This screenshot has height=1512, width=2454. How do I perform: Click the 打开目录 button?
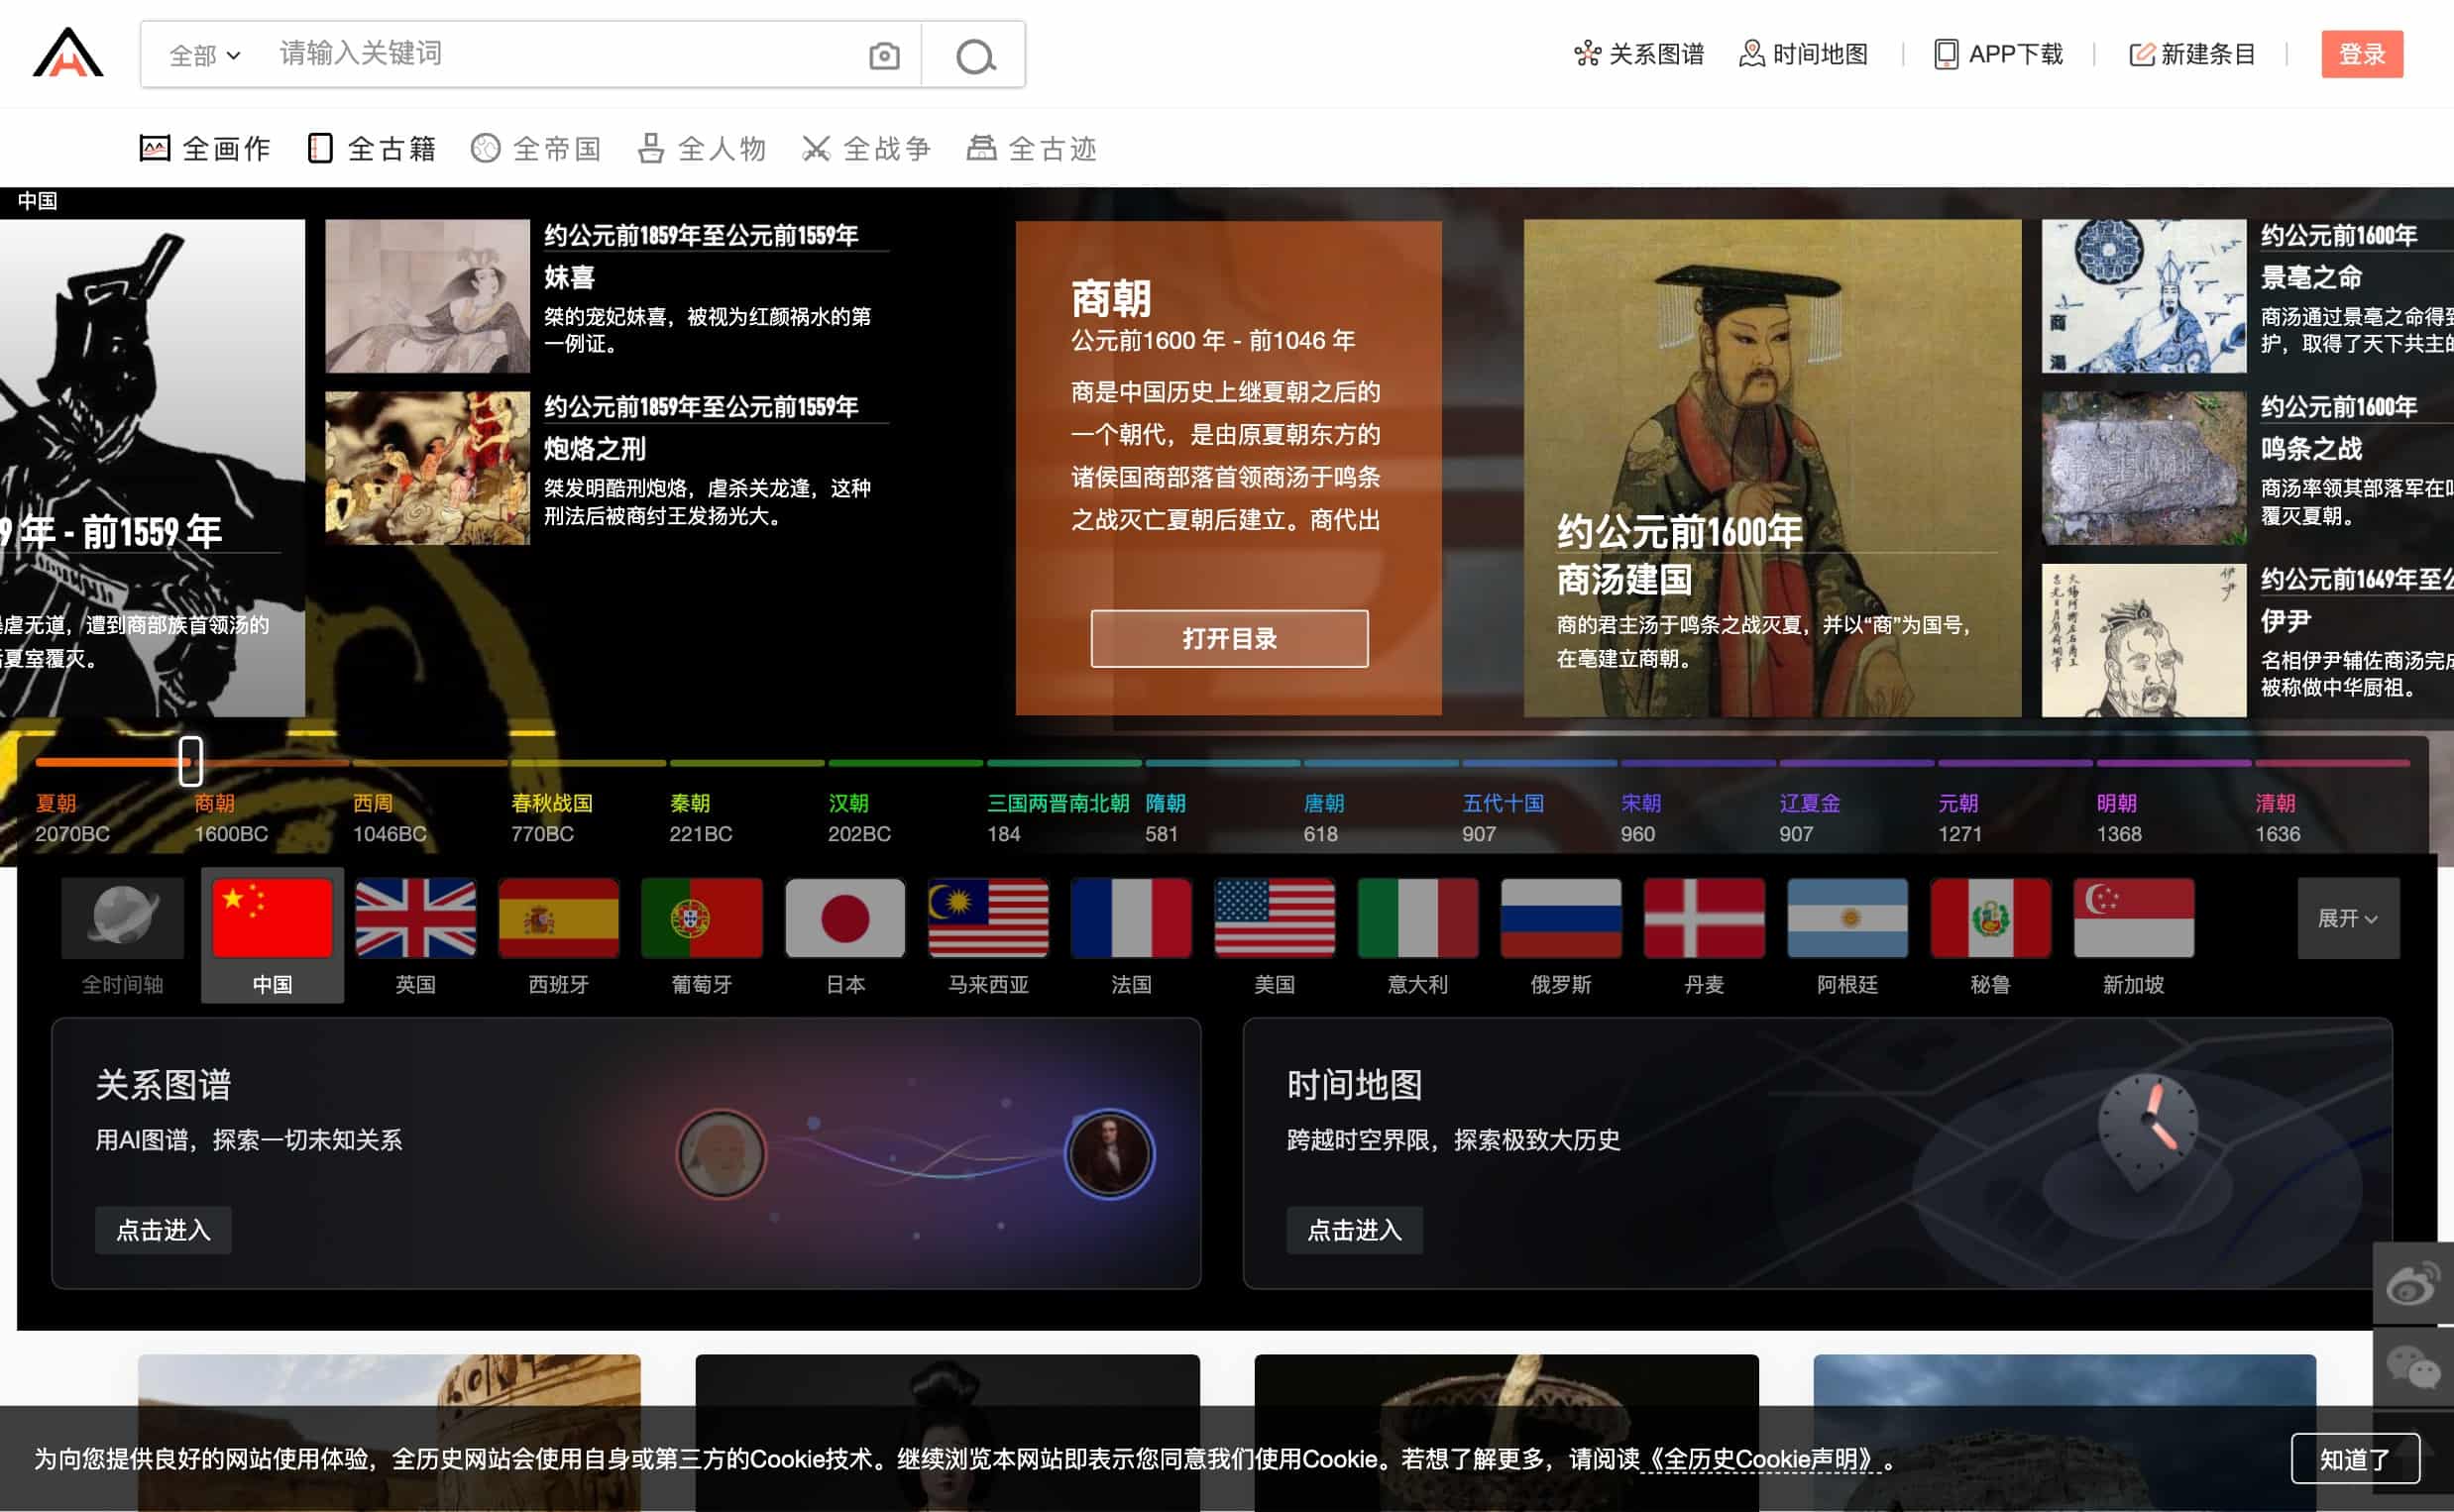pyautogui.click(x=1229, y=638)
